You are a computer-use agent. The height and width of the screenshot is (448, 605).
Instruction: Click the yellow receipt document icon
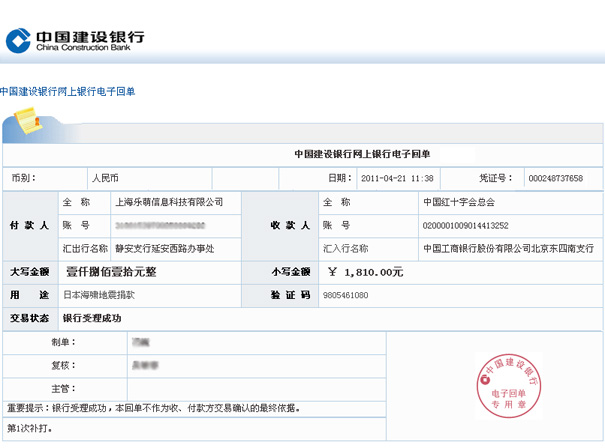(28, 121)
